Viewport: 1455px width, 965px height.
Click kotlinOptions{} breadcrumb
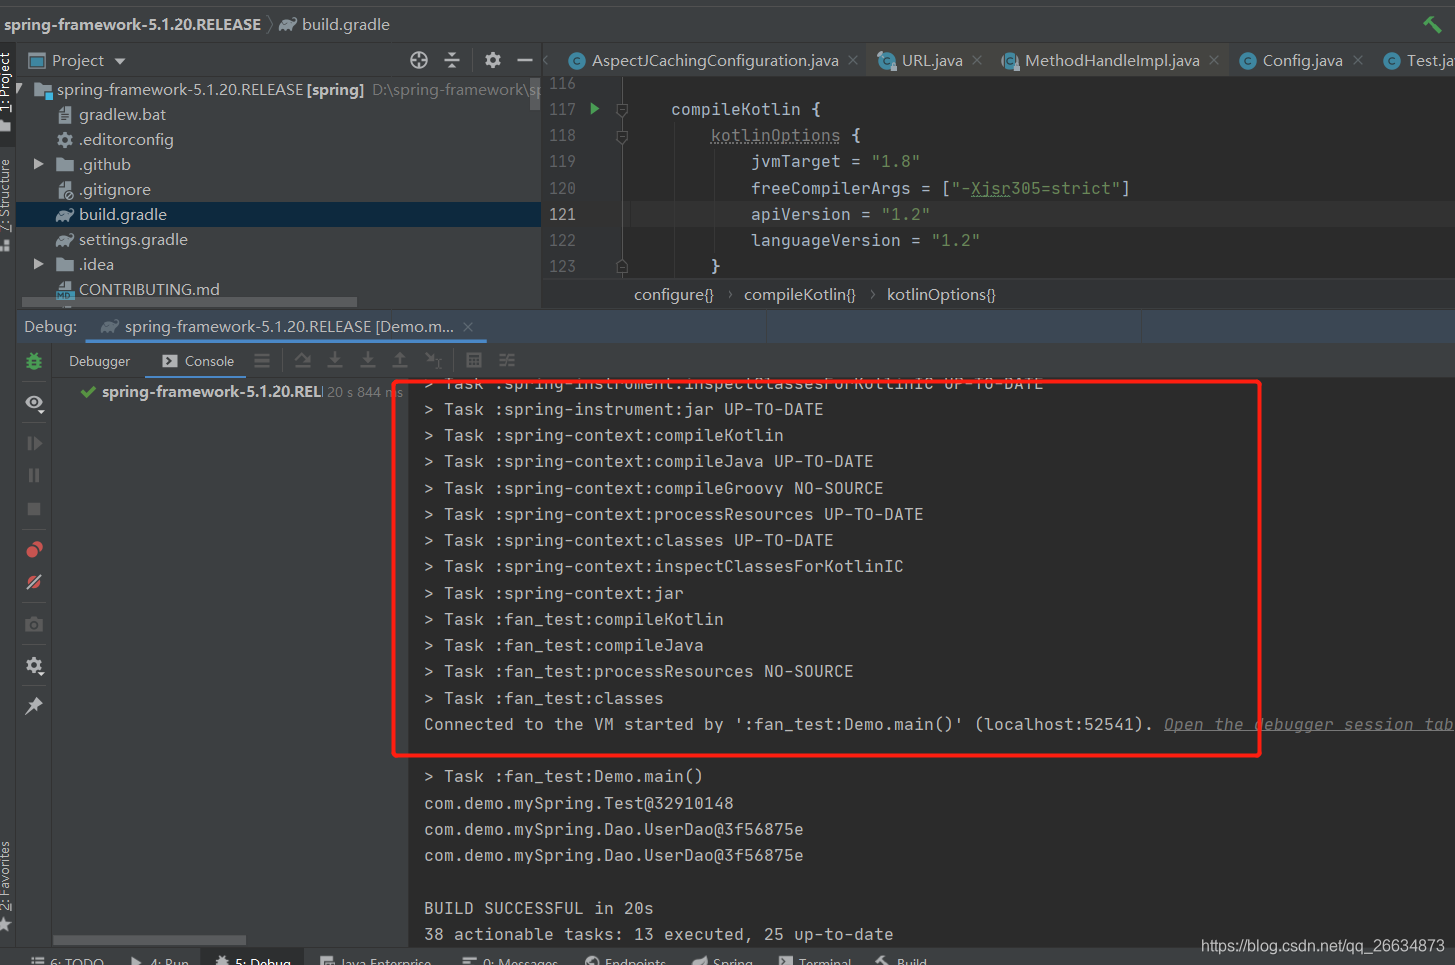tap(941, 295)
